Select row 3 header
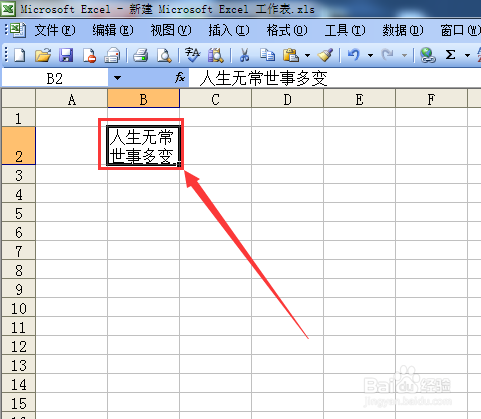 (x=18, y=175)
